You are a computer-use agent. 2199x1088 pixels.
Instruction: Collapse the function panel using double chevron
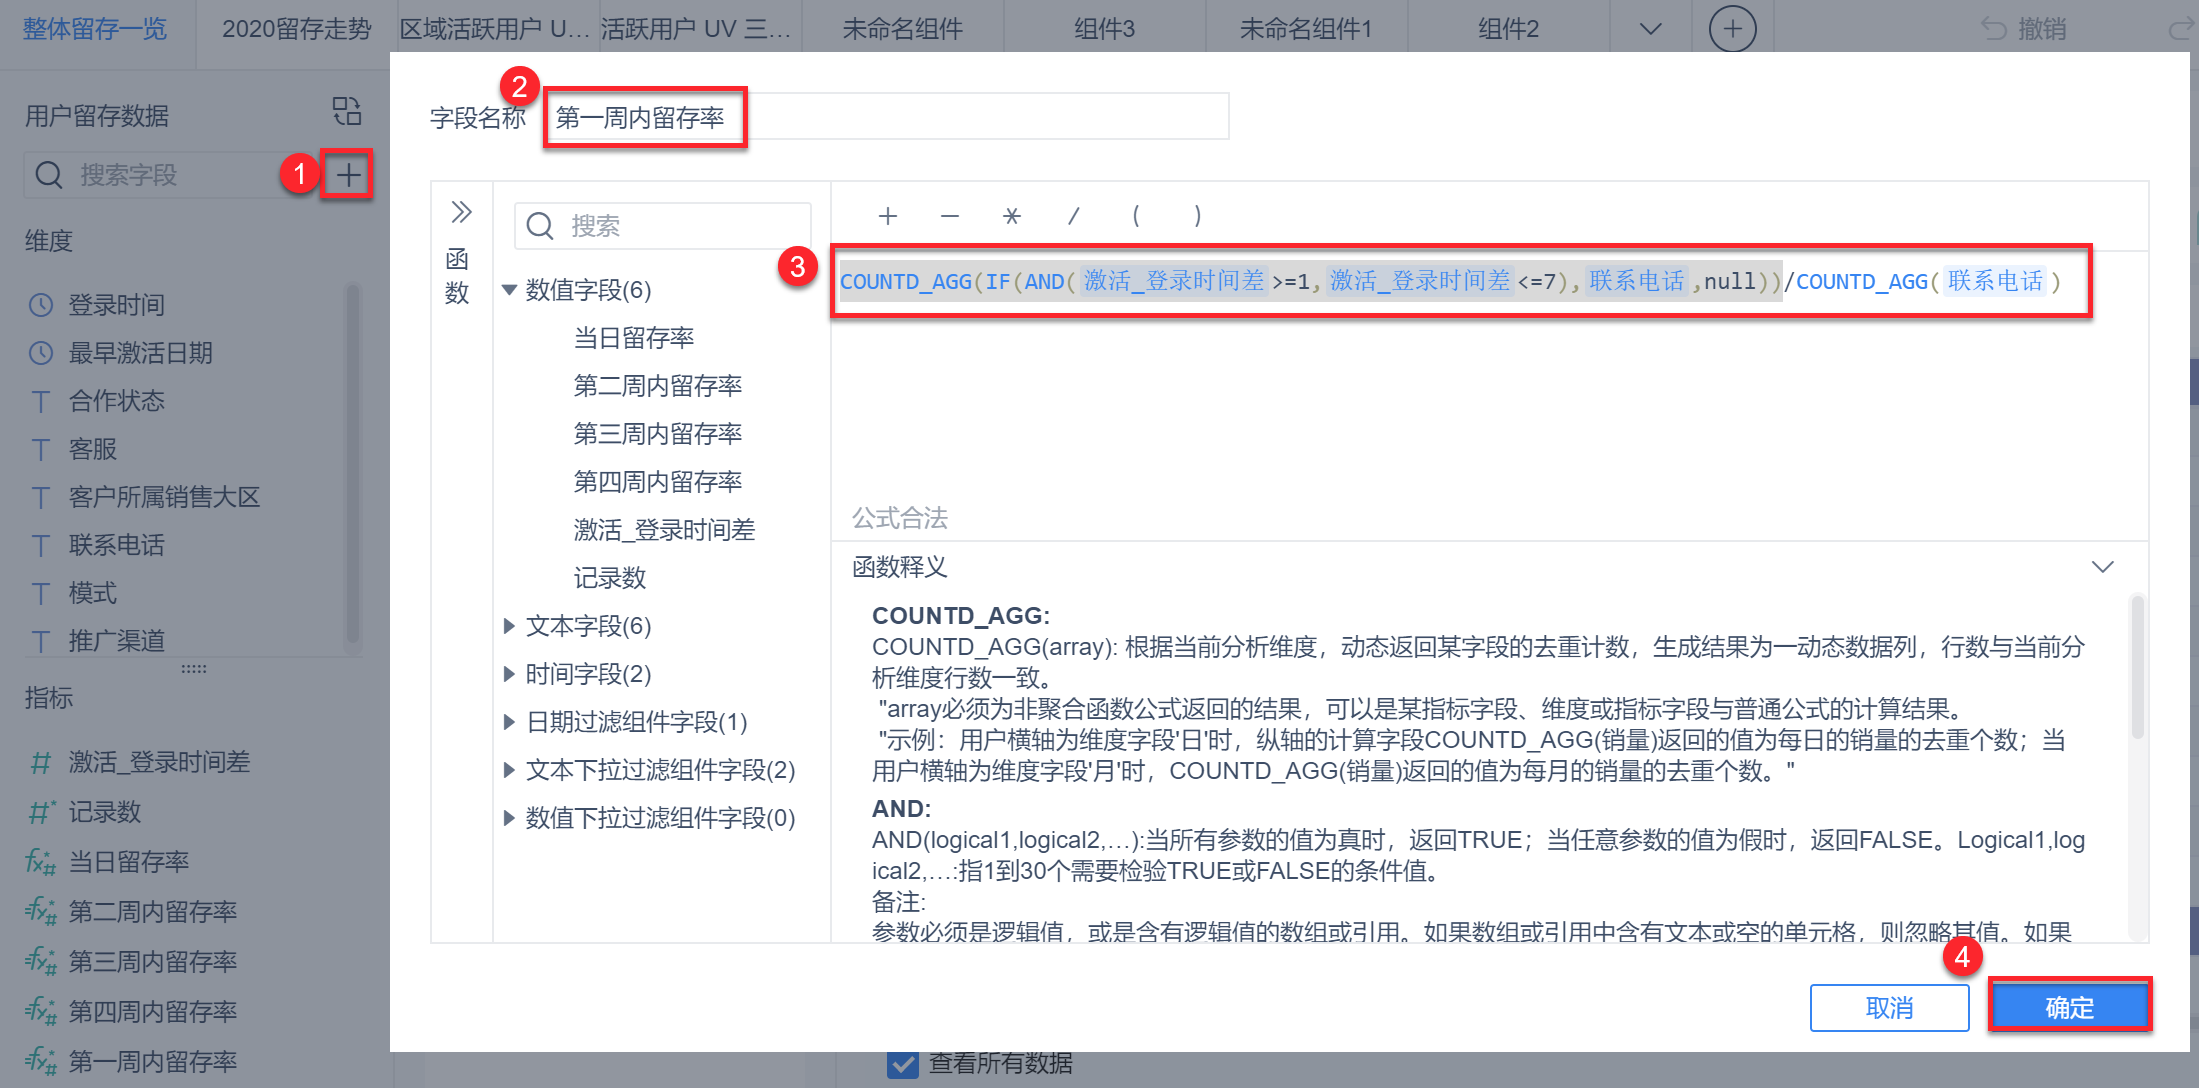(461, 212)
